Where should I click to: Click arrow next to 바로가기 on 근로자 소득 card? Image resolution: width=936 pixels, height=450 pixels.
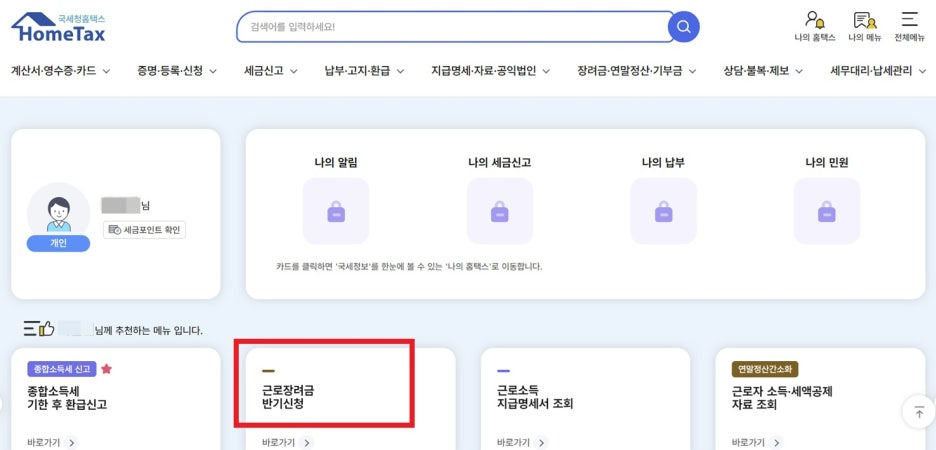[776, 443]
